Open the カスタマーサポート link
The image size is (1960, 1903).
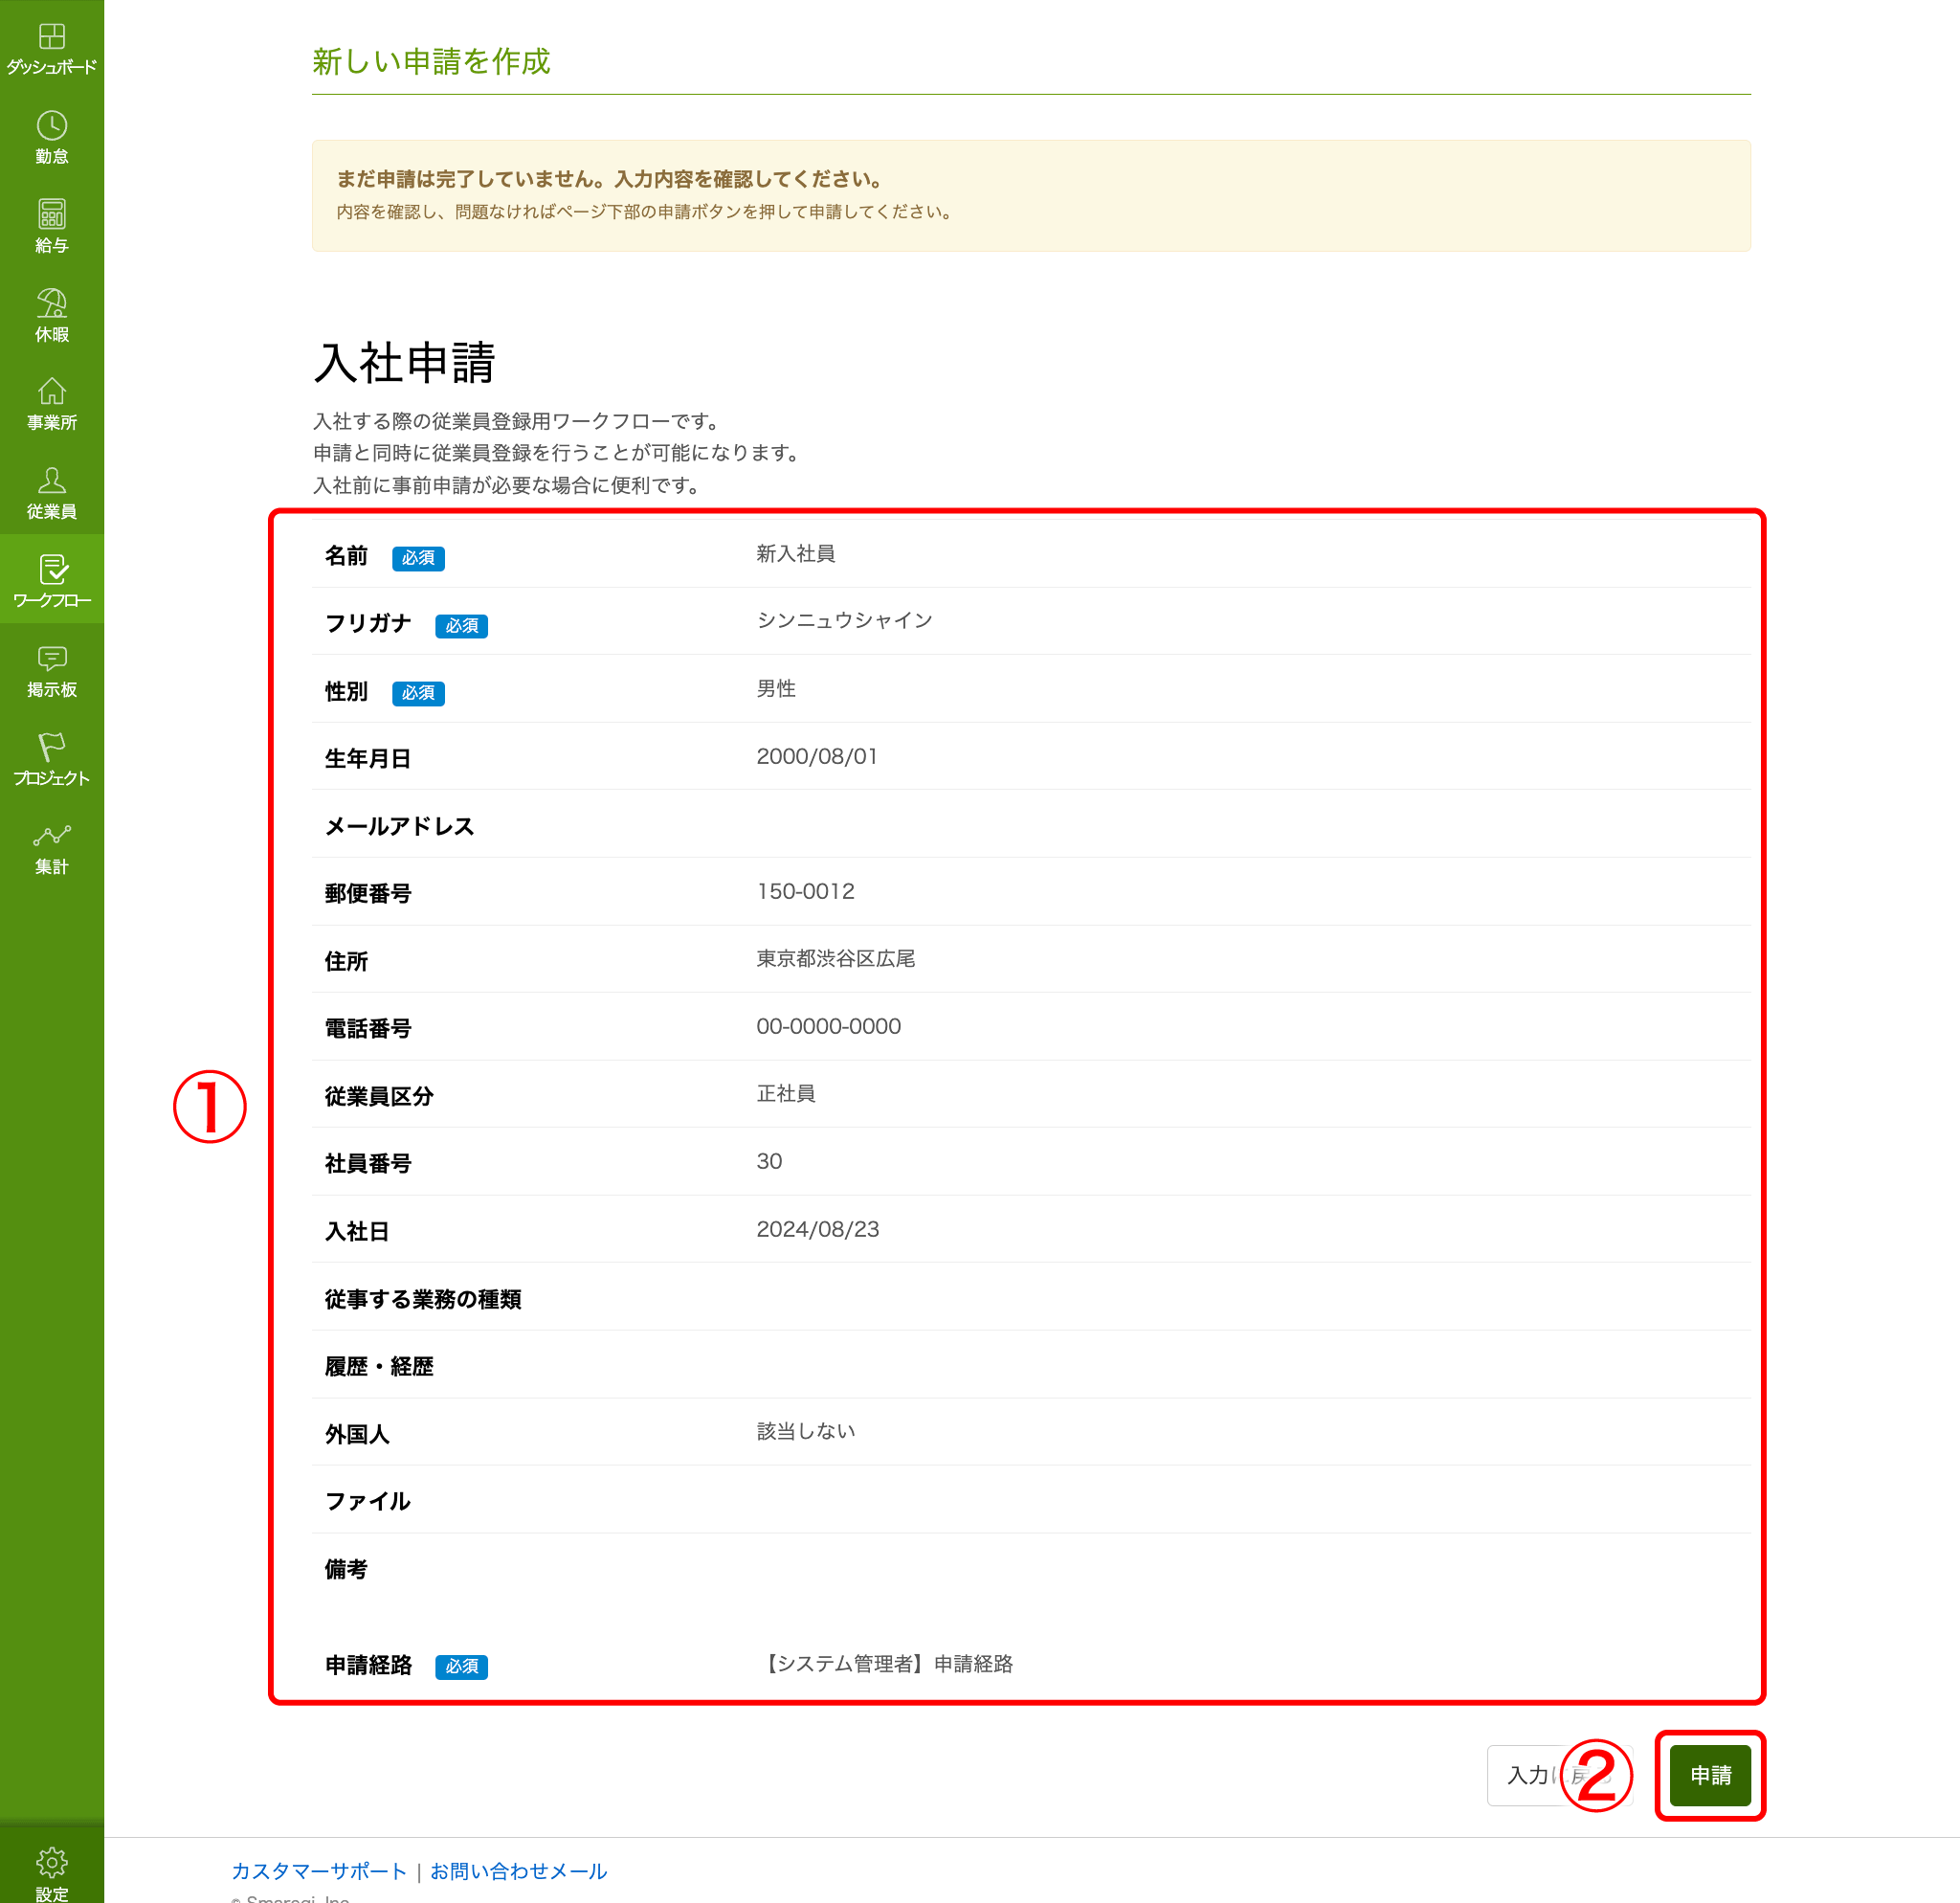pos(319,1870)
